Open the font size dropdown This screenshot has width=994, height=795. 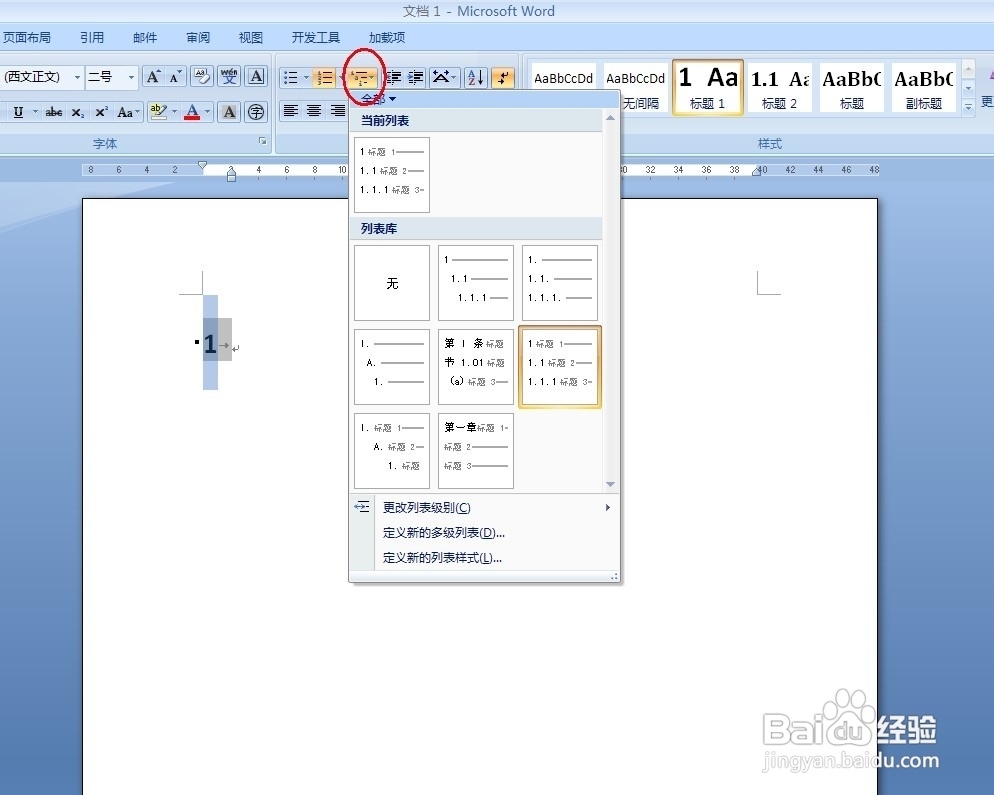(x=131, y=77)
